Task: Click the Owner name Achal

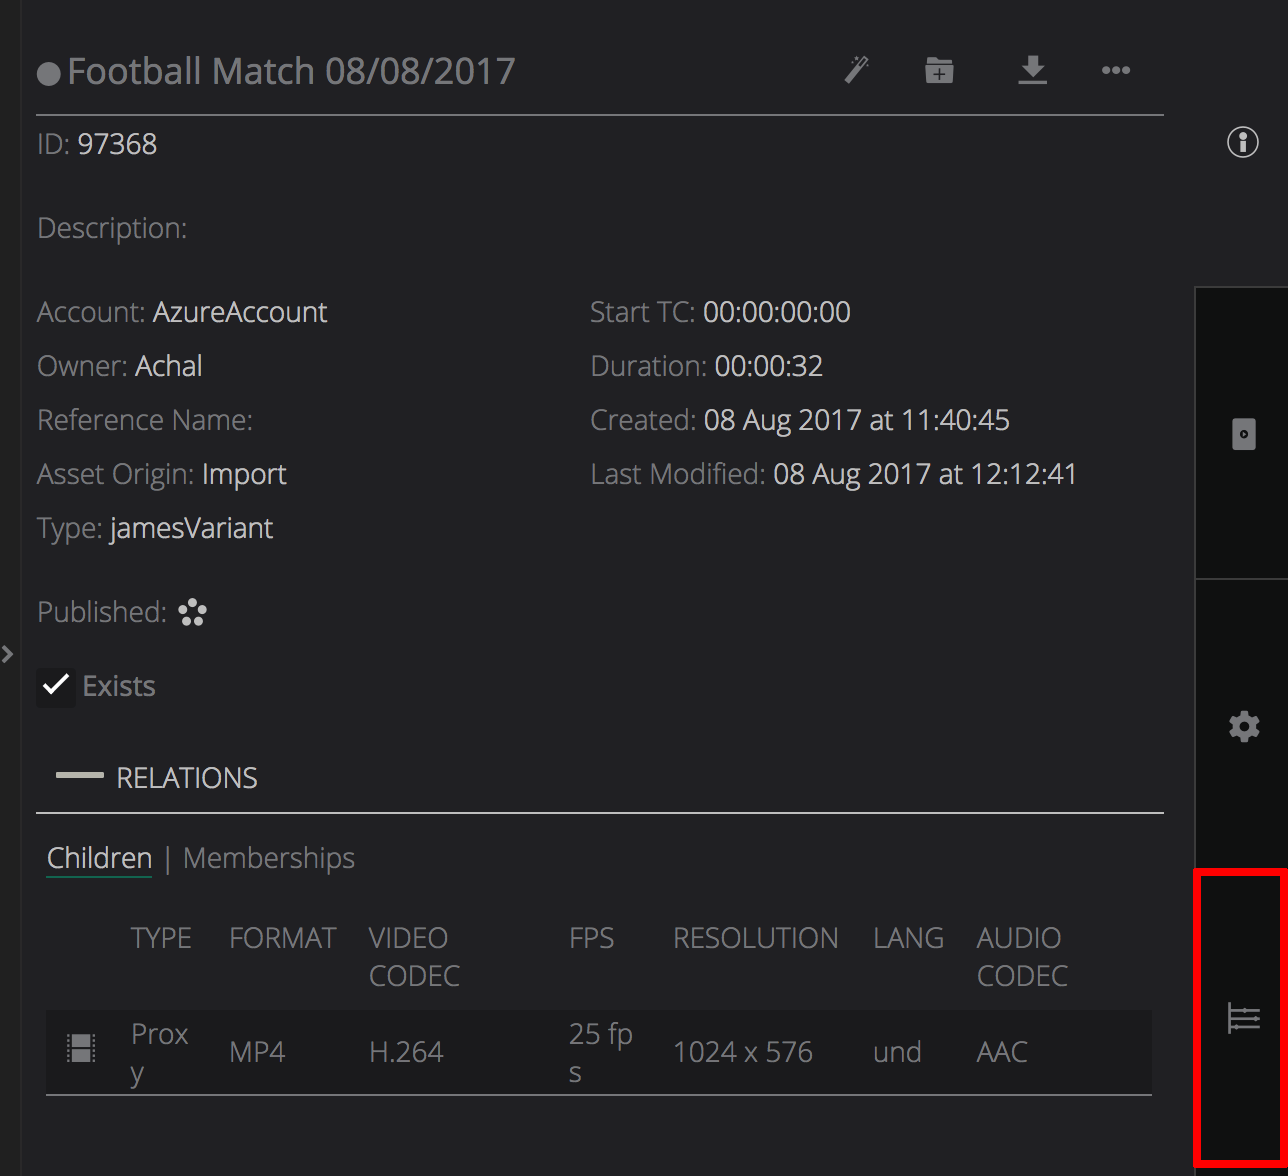Action: click(168, 366)
